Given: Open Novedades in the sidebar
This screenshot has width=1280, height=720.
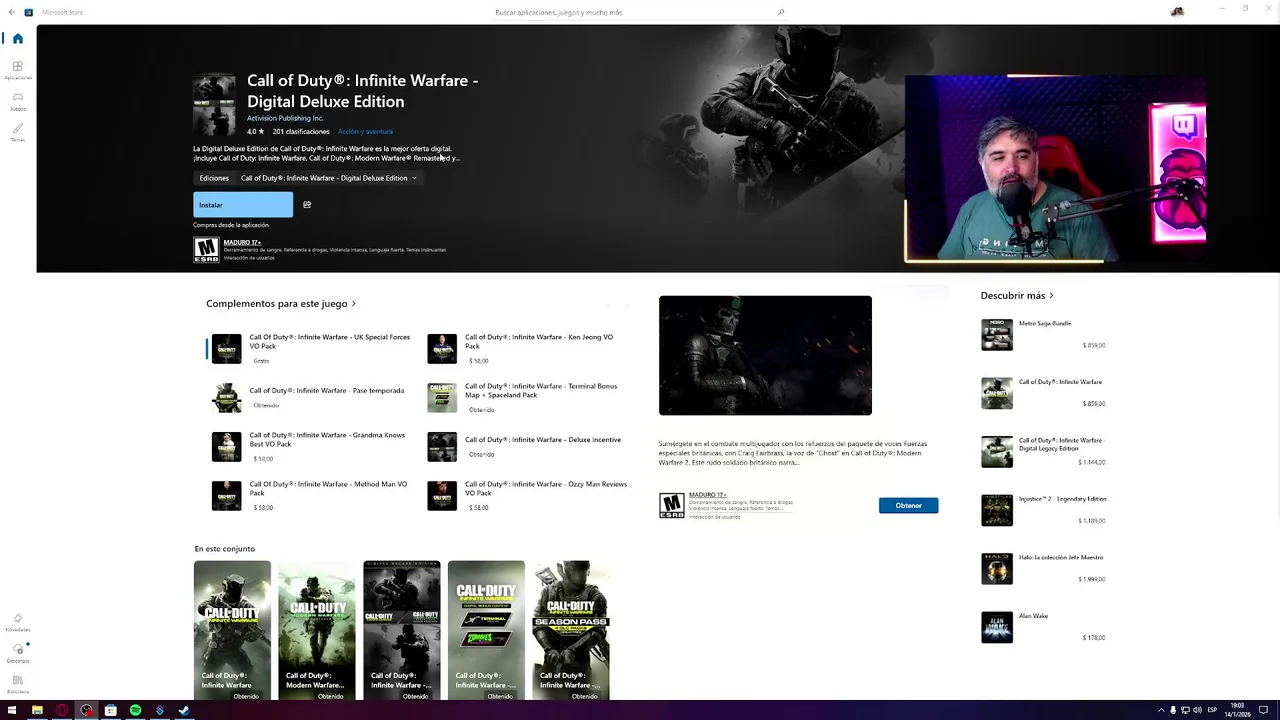Looking at the screenshot, I should [x=17, y=622].
